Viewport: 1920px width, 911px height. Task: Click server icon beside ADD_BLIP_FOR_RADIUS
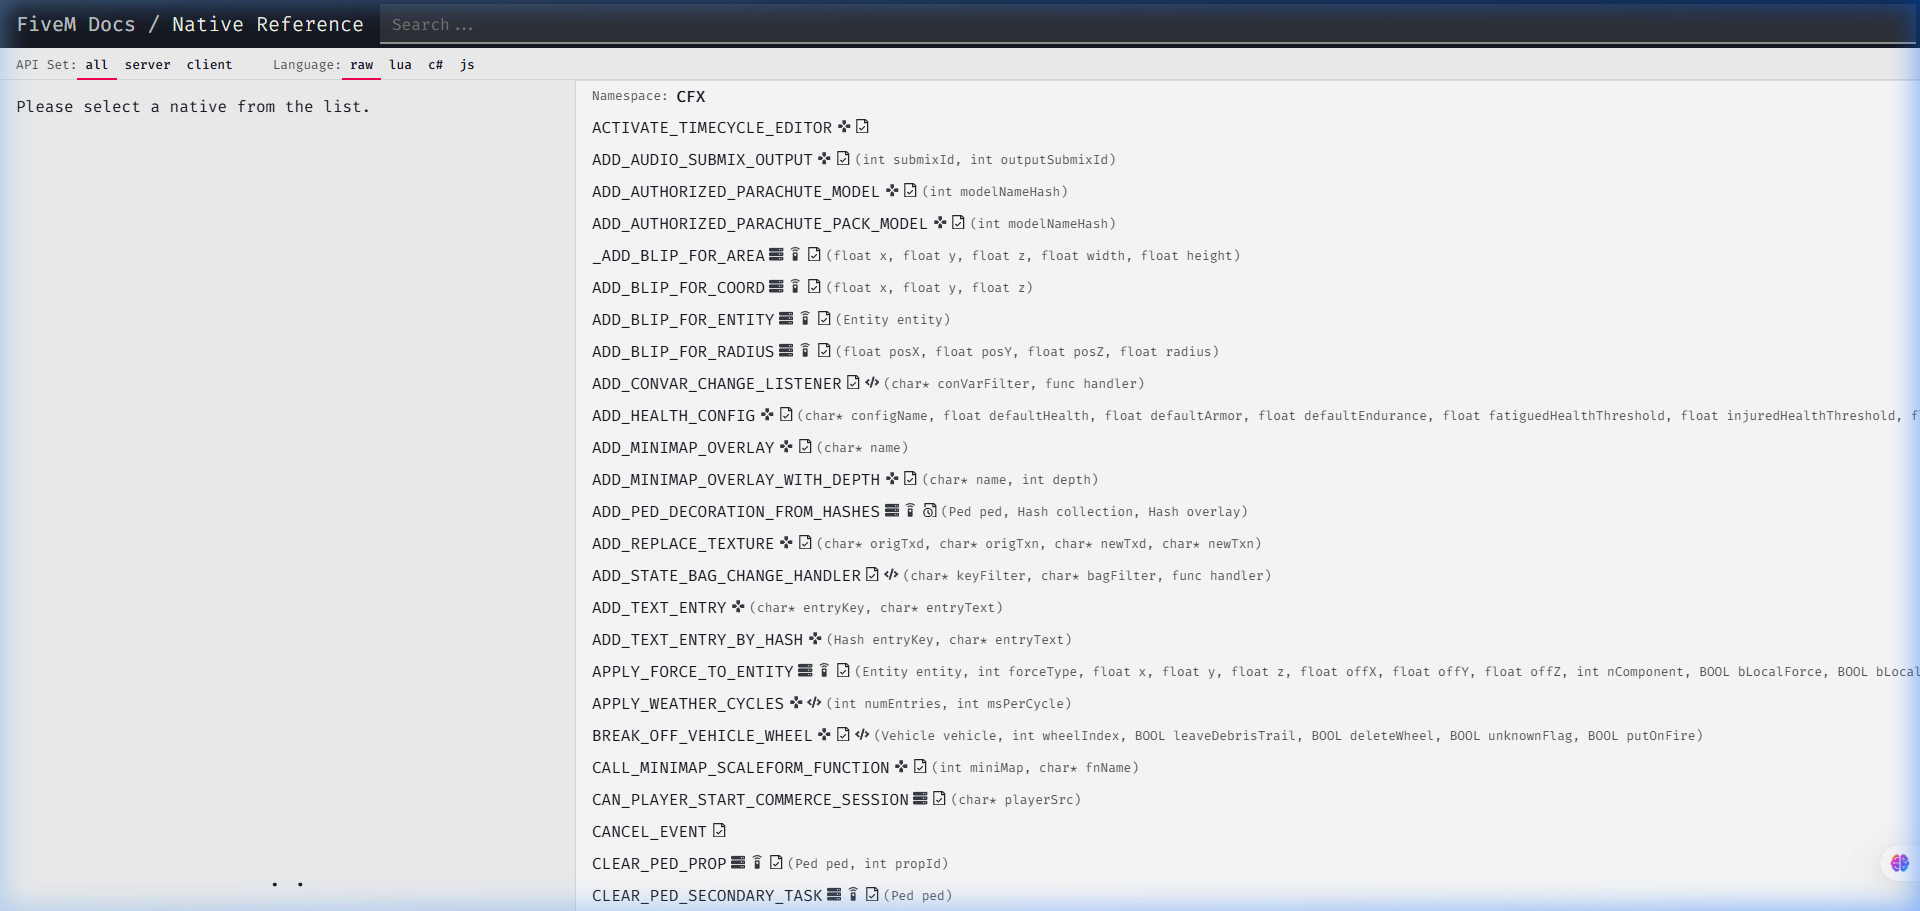pos(786,351)
